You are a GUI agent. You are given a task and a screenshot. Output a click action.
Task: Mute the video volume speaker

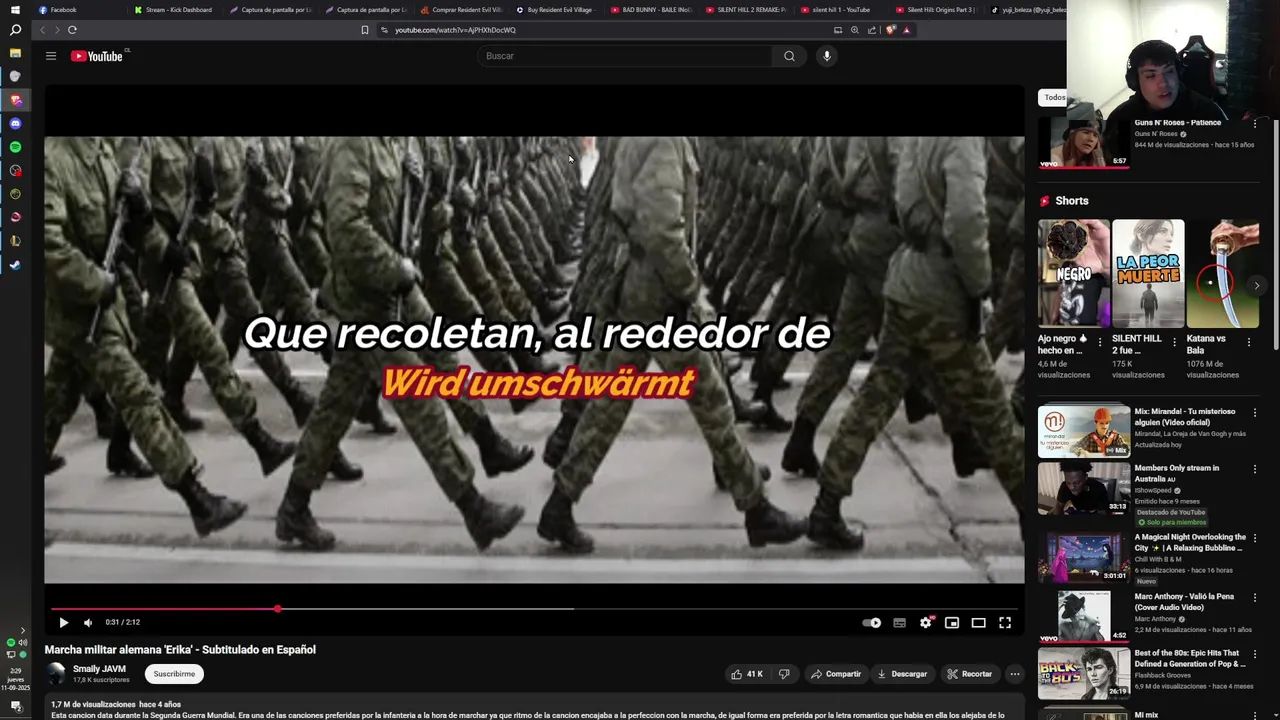tap(88, 622)
